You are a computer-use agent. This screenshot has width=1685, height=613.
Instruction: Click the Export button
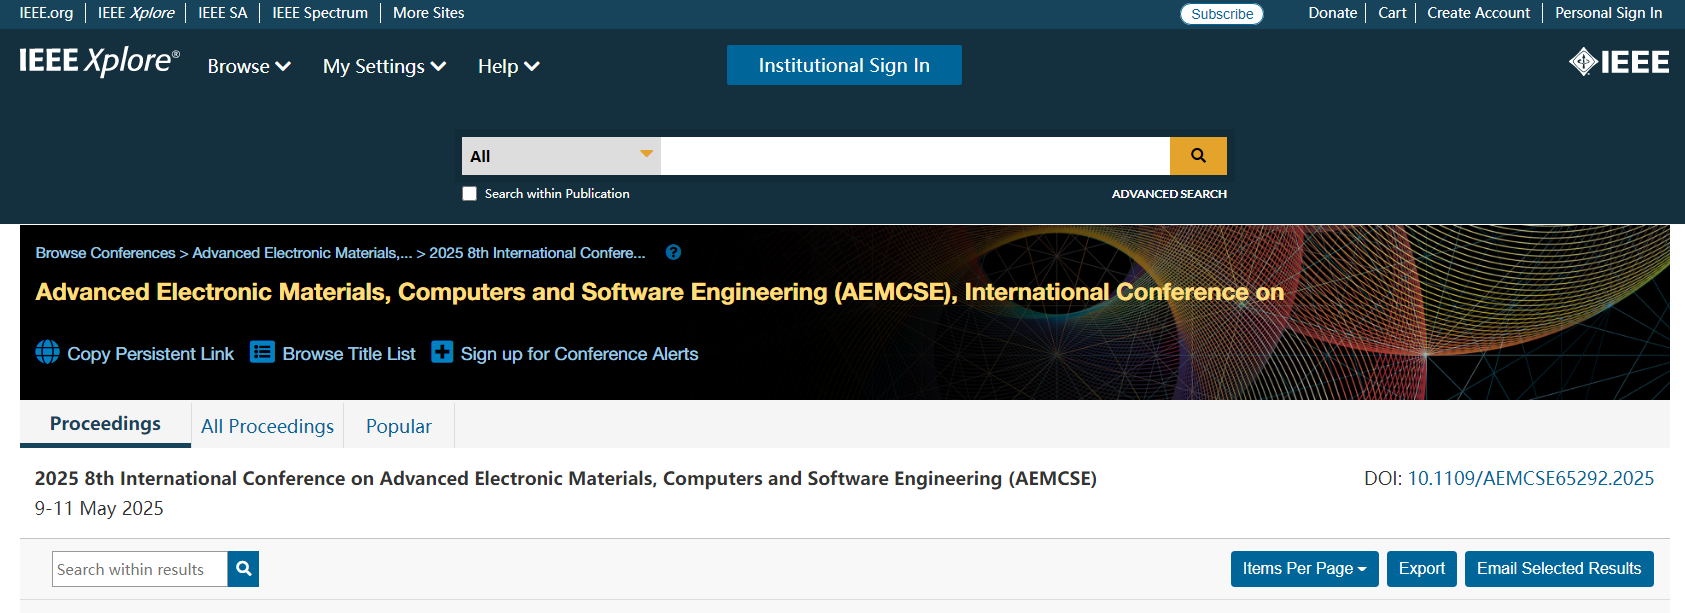1421,569
